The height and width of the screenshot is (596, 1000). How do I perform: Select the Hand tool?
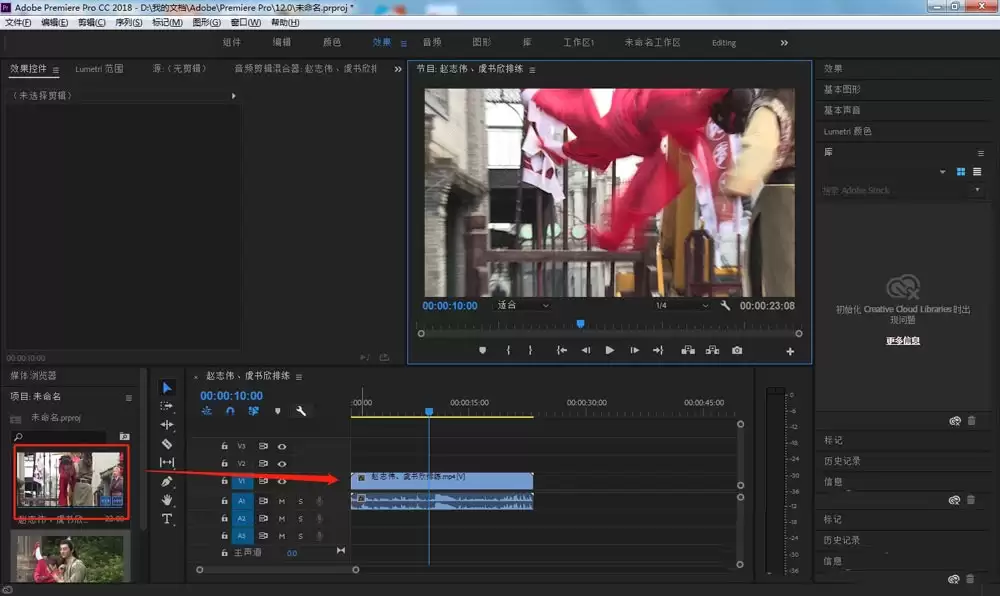pos(166,500)
